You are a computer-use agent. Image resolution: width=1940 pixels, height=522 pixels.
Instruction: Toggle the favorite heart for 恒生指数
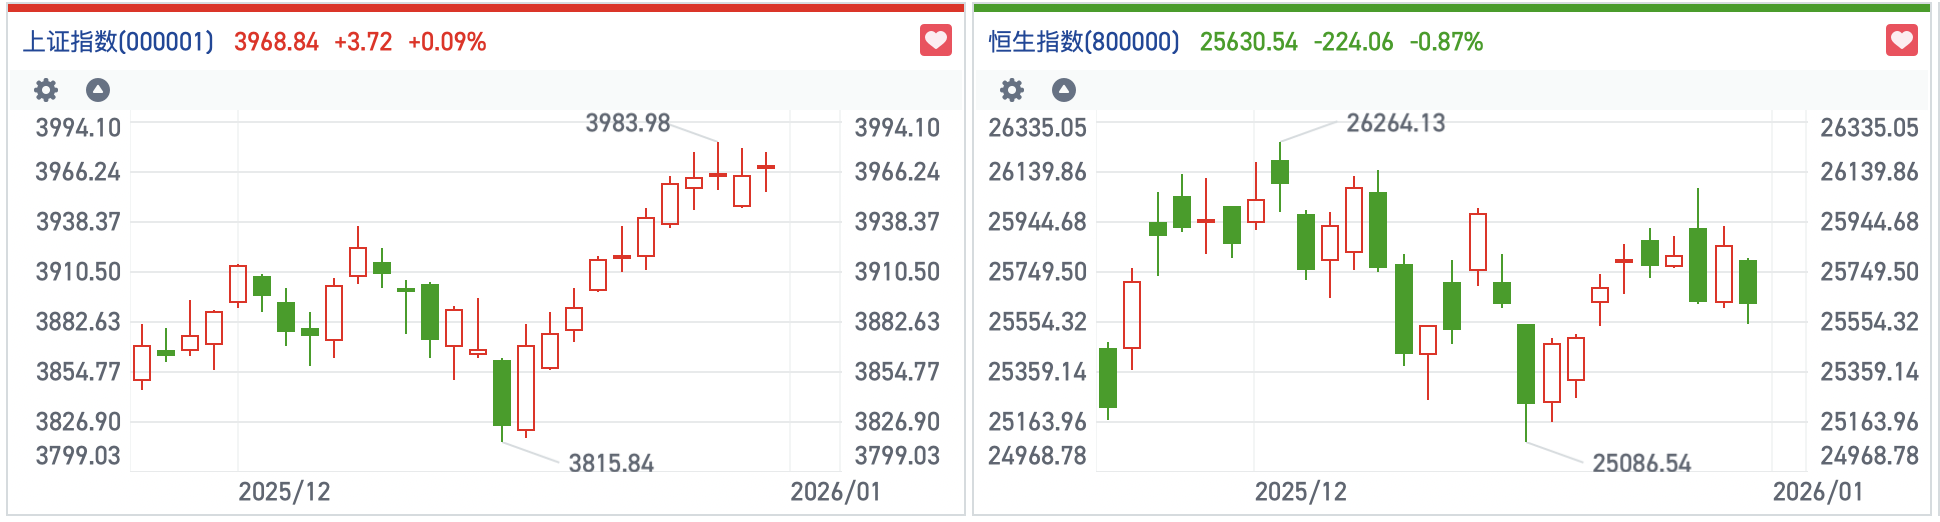(x=1902, y=41)
